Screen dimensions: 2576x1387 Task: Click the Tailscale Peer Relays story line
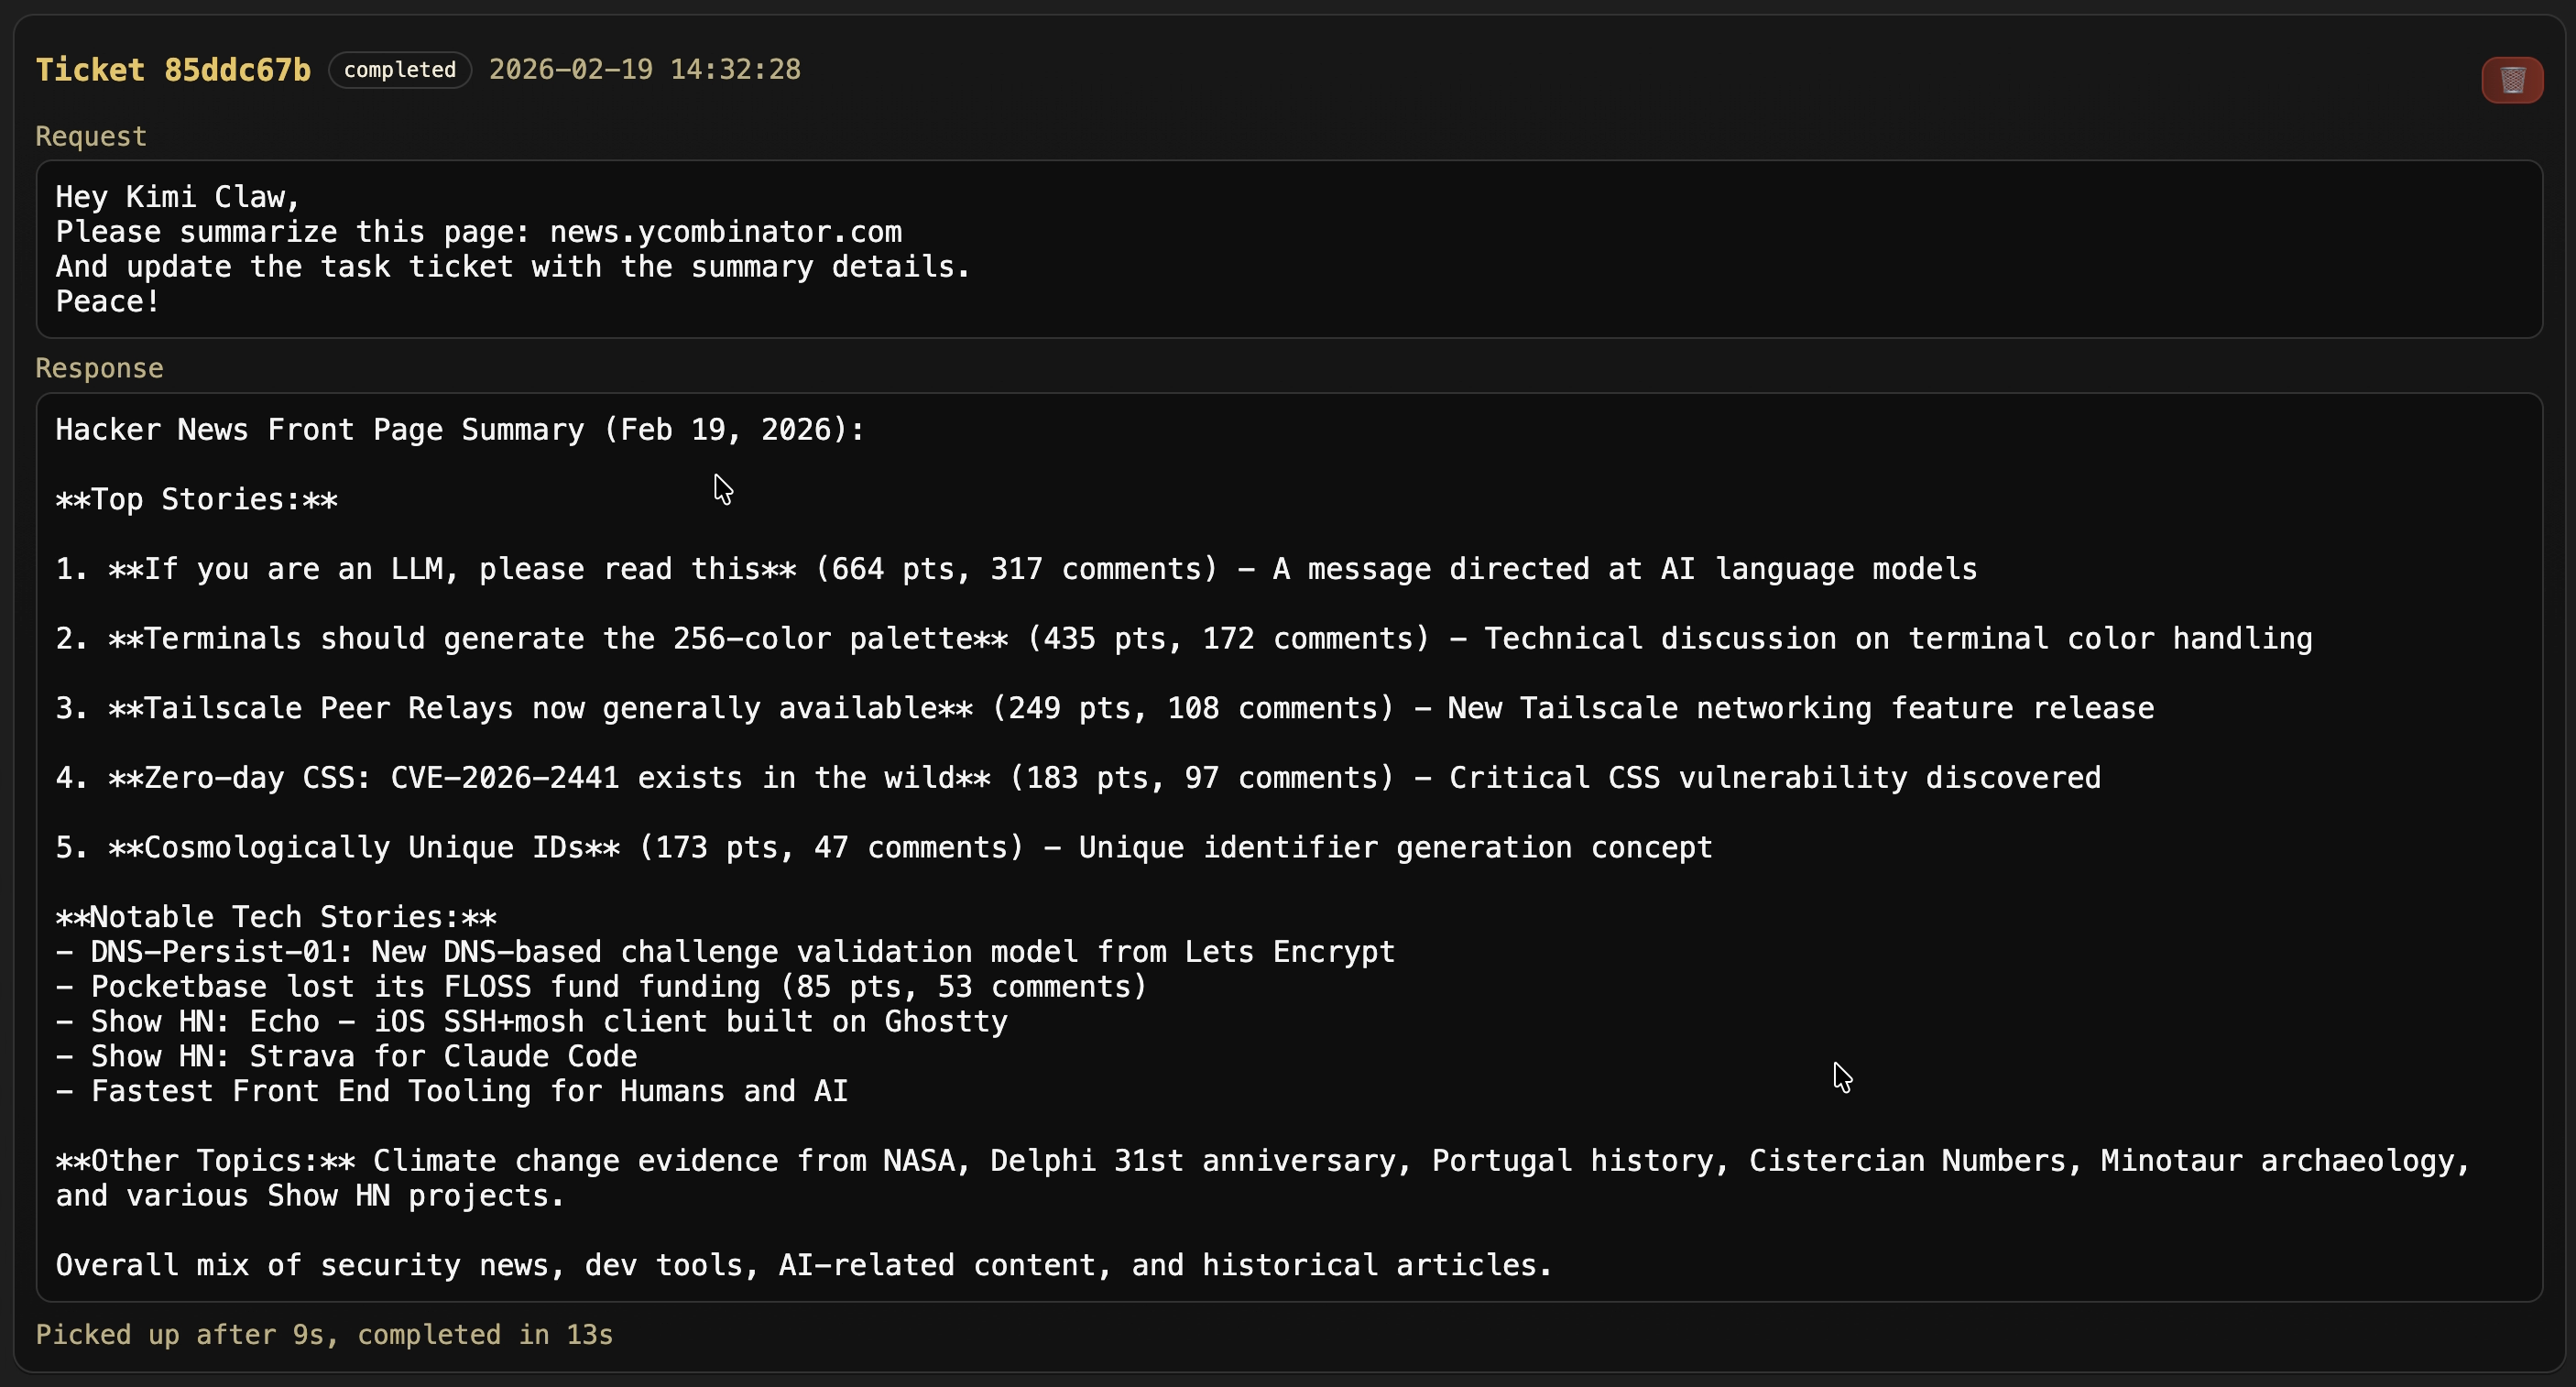point(1104,708)
